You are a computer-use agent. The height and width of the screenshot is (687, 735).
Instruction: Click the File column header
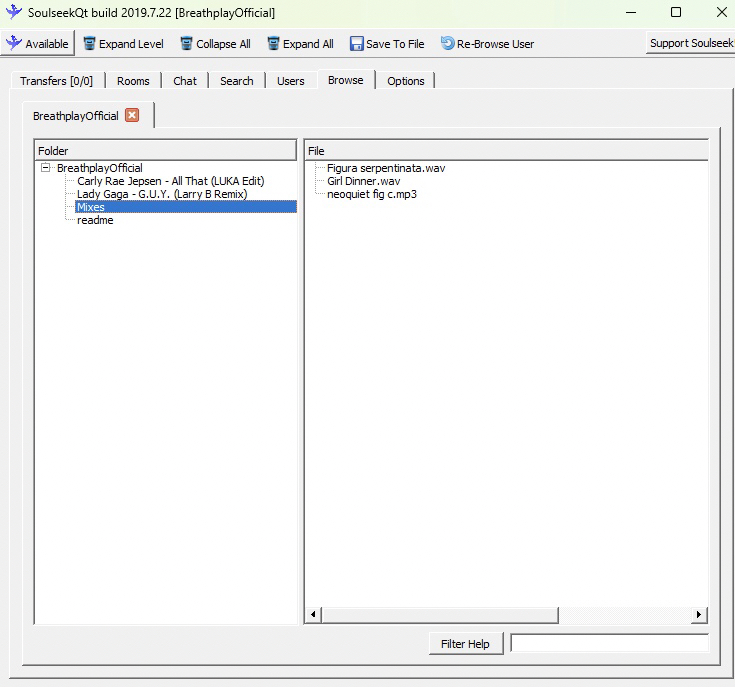click(x=506, y=150)
